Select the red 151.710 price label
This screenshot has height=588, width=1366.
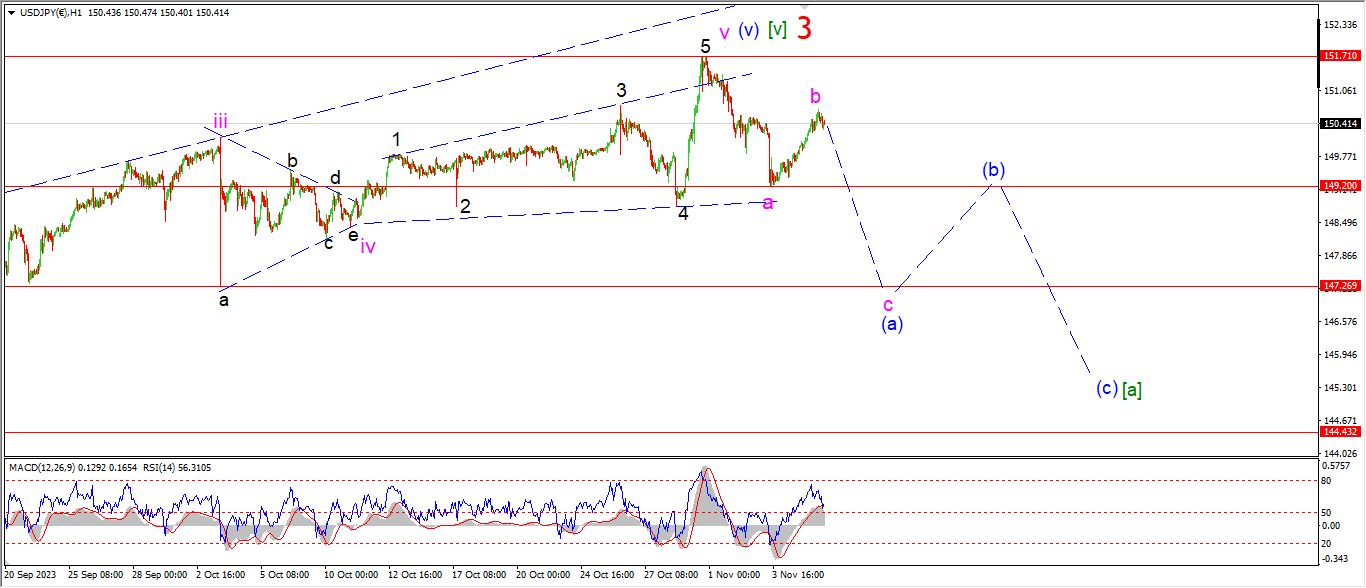1338,57
